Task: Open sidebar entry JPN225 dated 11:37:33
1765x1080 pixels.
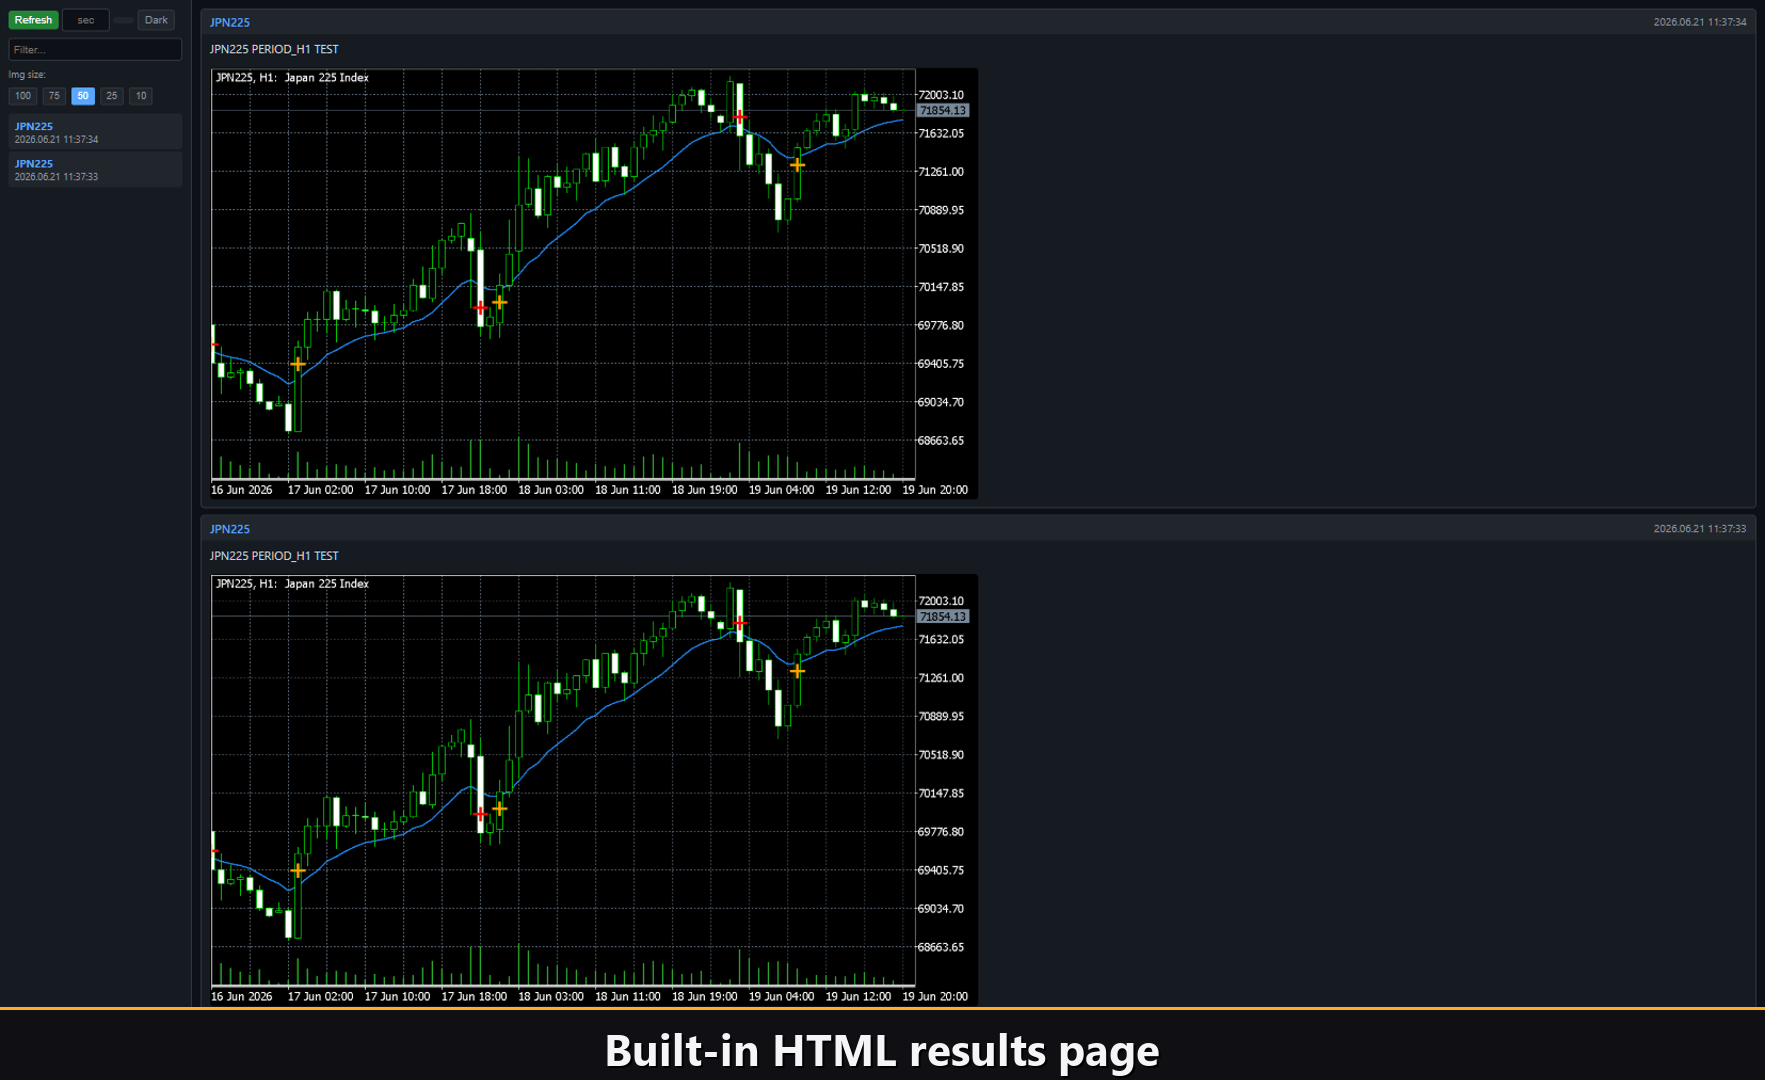Action: tap(95, 169)
